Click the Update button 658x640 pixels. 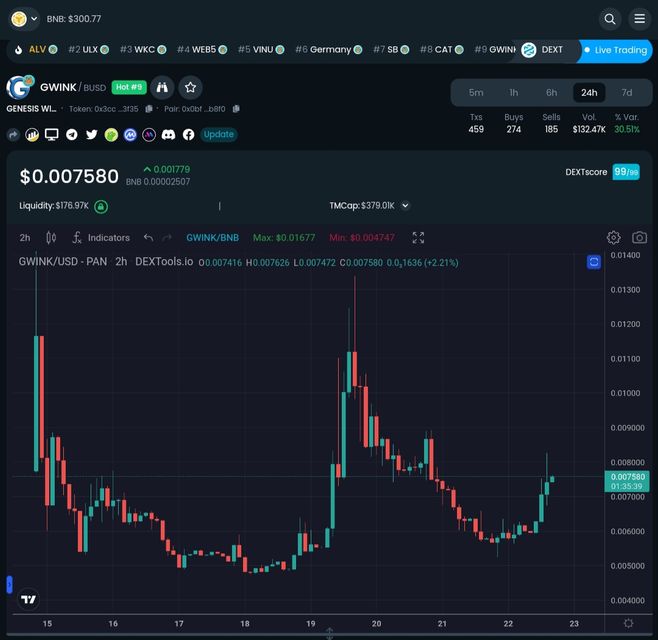219,134
